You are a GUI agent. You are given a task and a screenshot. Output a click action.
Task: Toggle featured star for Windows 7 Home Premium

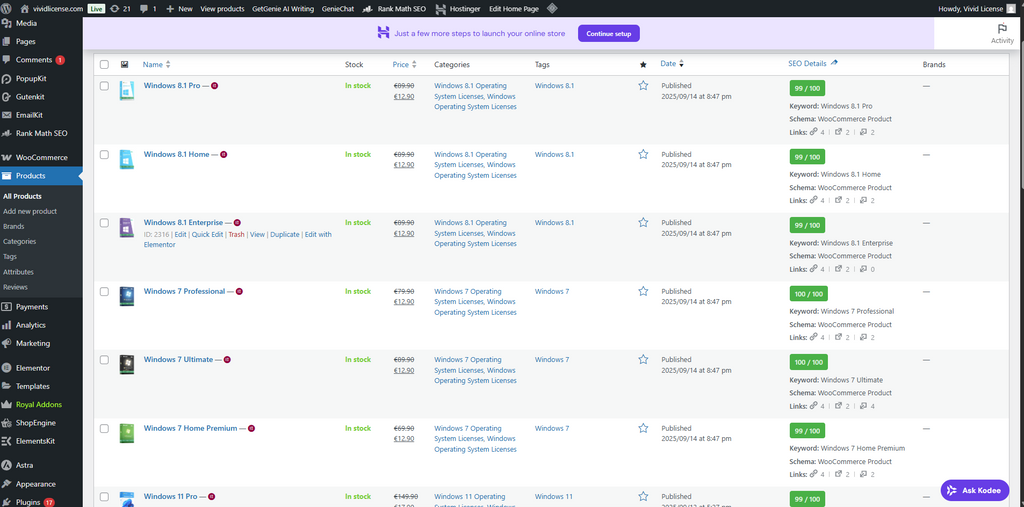[x=643, y=428]
